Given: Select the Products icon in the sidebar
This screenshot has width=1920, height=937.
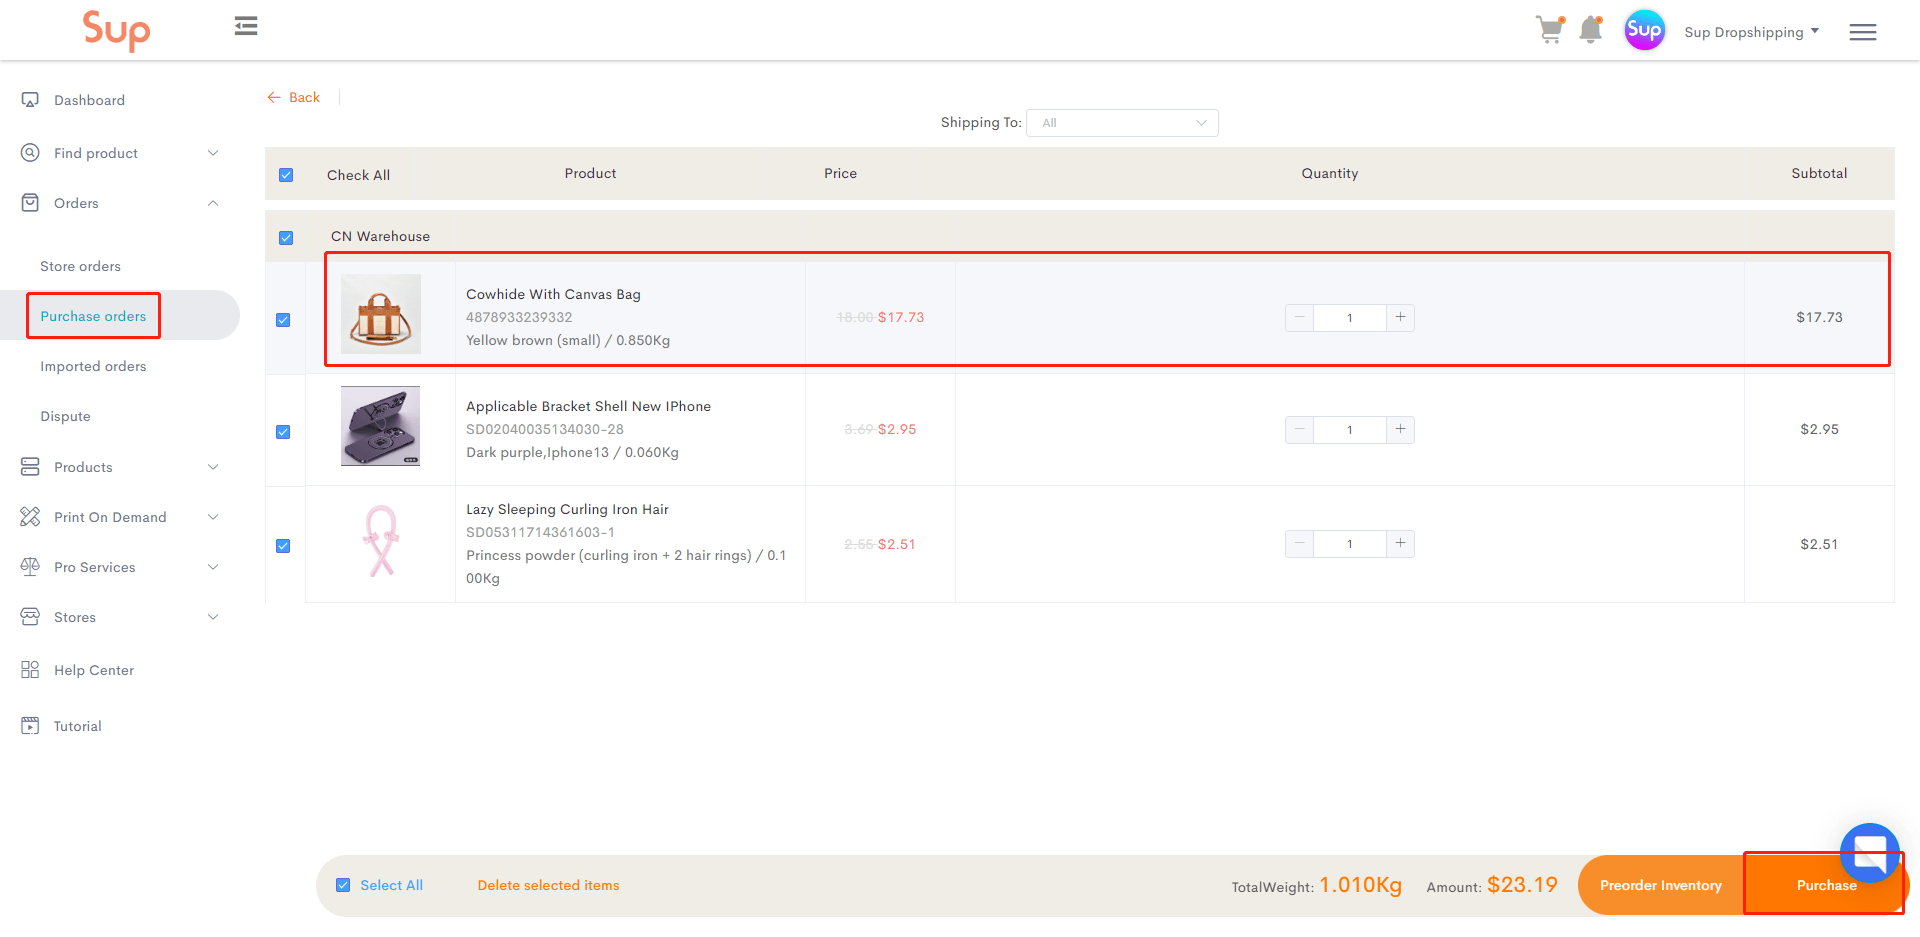Looking at the screenshot, I should [x=31, y=467].
